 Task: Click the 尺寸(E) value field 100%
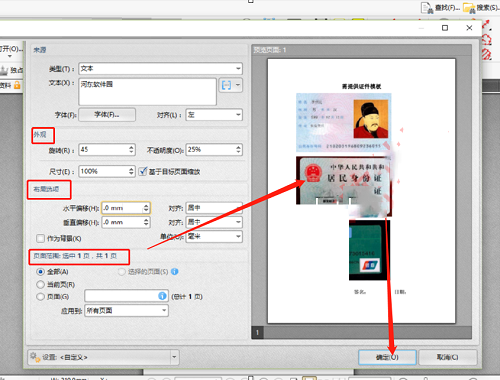[104, 171]
